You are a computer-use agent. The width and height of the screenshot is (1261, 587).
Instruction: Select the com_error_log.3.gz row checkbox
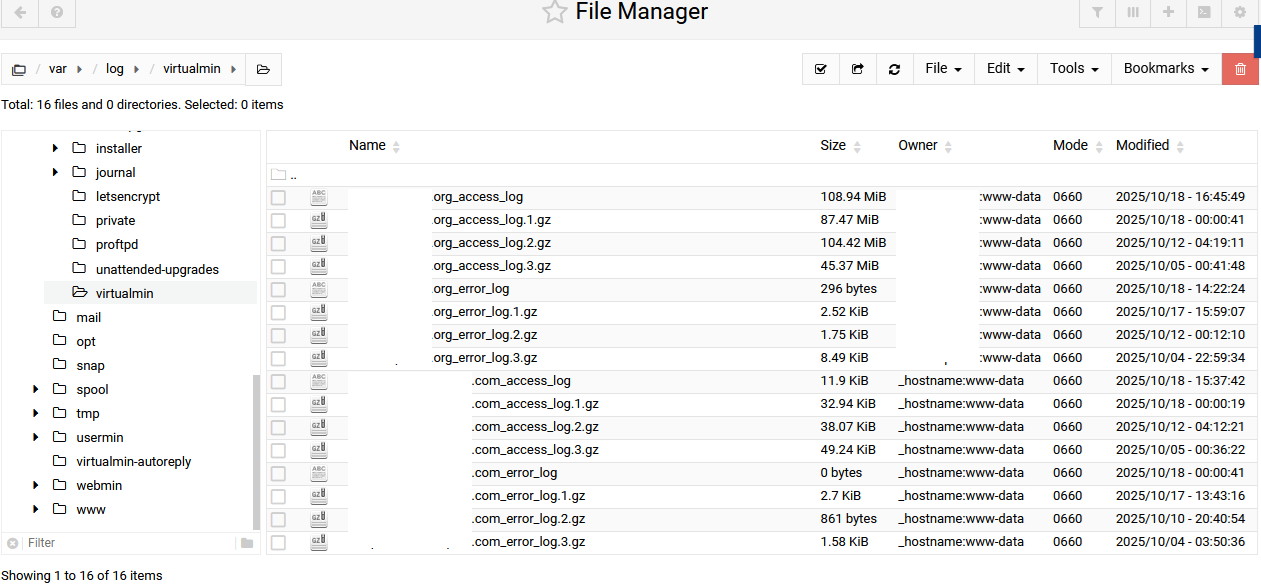[x=278, y=542]
